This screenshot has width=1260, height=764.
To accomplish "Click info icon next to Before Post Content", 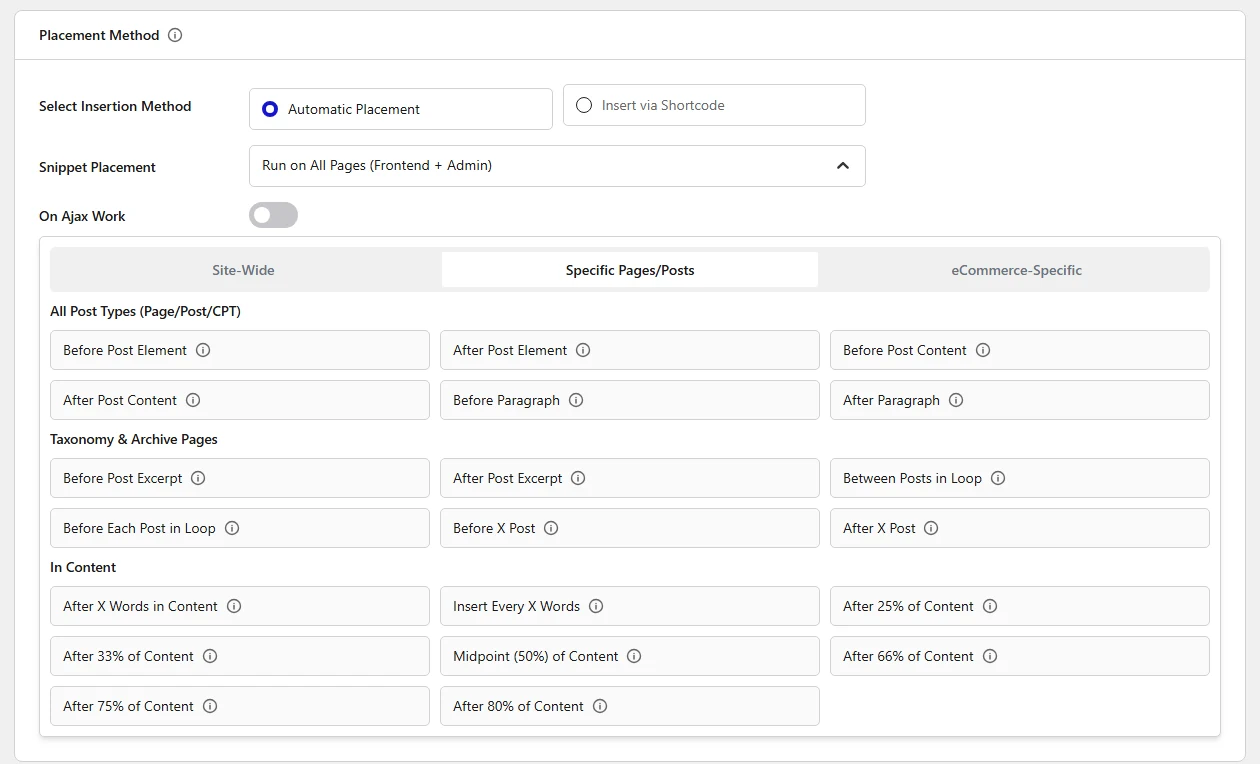I will [983, 350].
